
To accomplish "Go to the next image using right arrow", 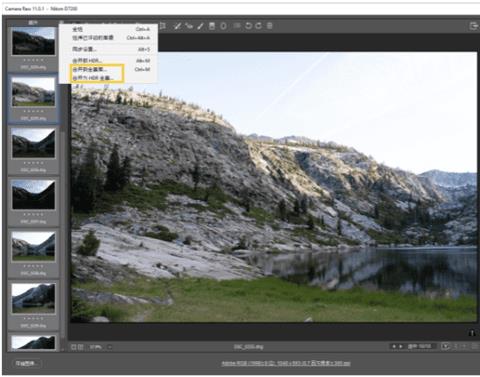I will coord(401,346).
